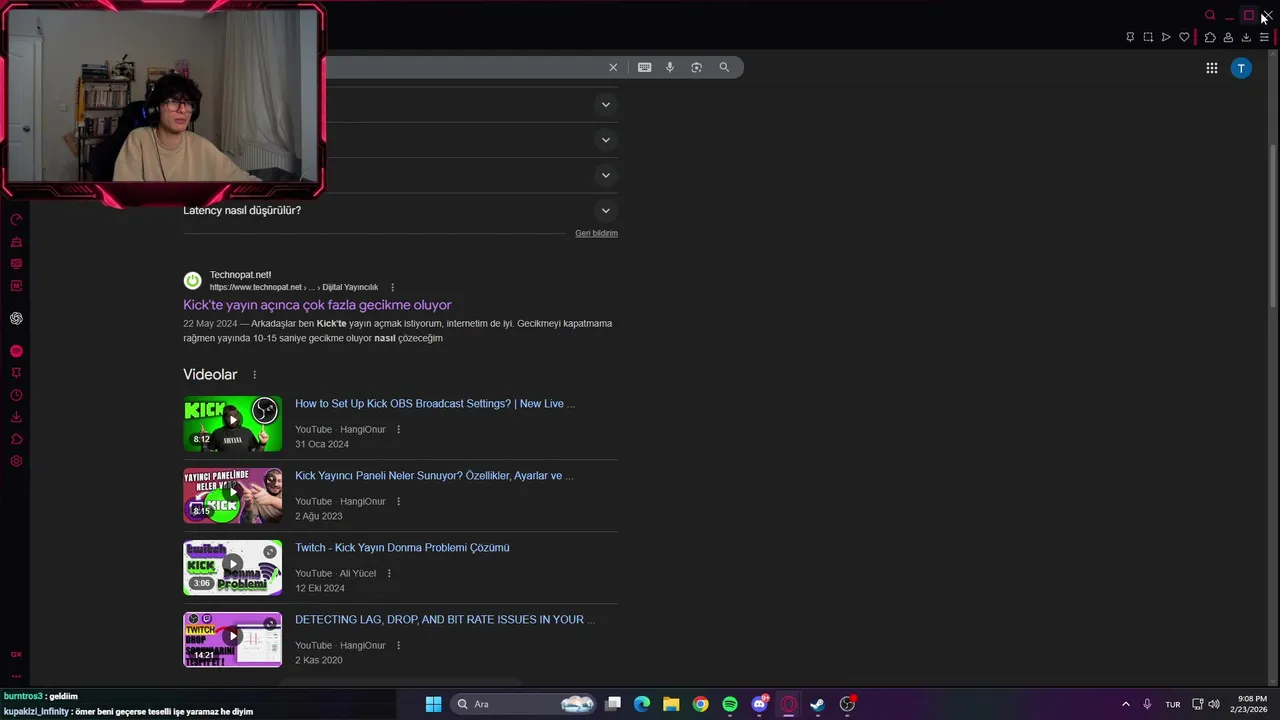The image size is (1280, 720).
Task: Click the taskbar 'Ara' search box
Action: tap(524, 704)
